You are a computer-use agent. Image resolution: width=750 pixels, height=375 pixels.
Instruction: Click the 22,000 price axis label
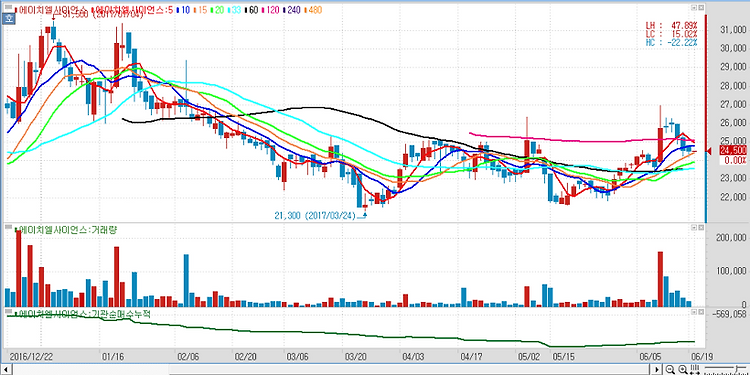[x=732, y=197]
